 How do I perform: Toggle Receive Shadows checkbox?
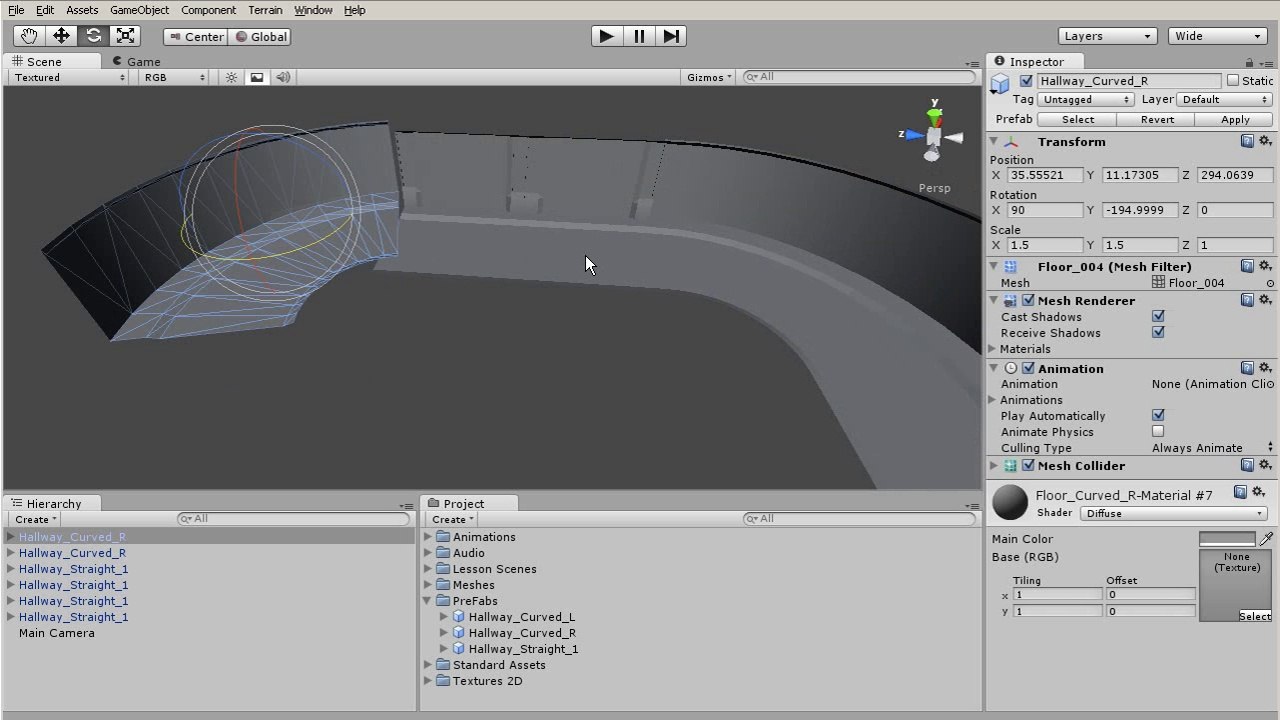coord(1158,332)
